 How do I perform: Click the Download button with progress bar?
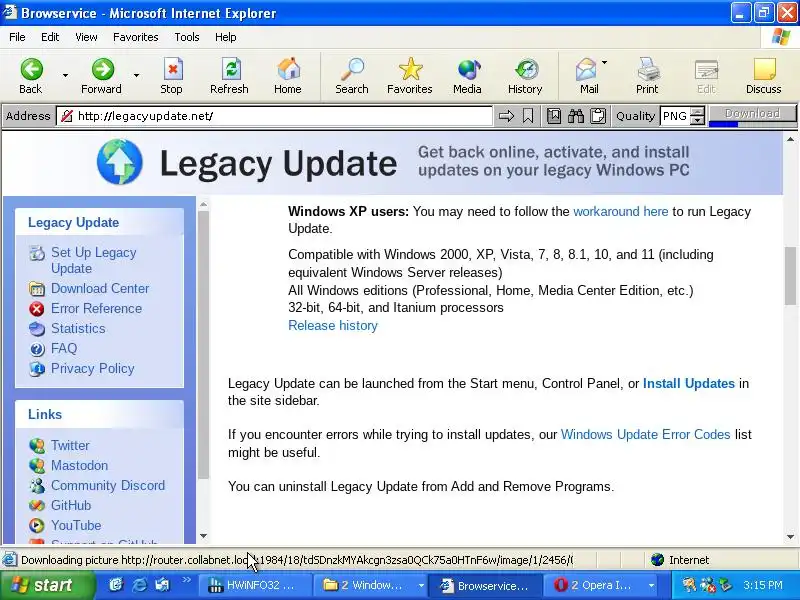click(x=753, y=115)
